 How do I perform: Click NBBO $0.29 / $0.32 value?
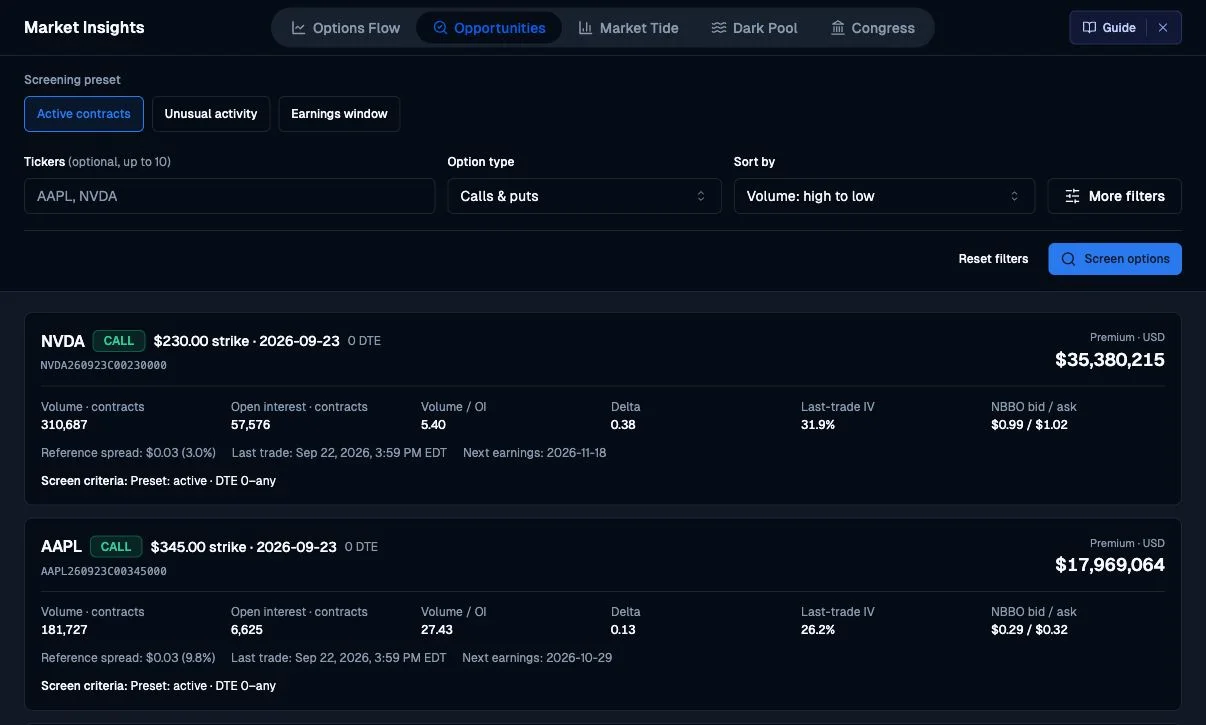click(1029, 629)
